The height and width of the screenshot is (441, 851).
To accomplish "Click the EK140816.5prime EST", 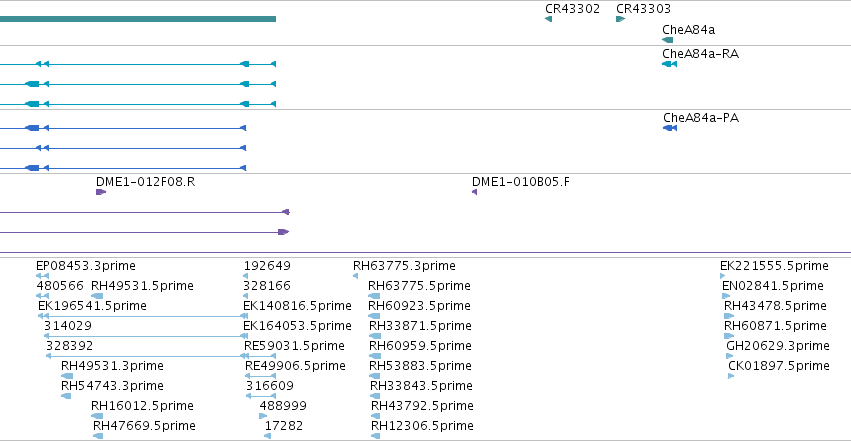I will point(246,316).
